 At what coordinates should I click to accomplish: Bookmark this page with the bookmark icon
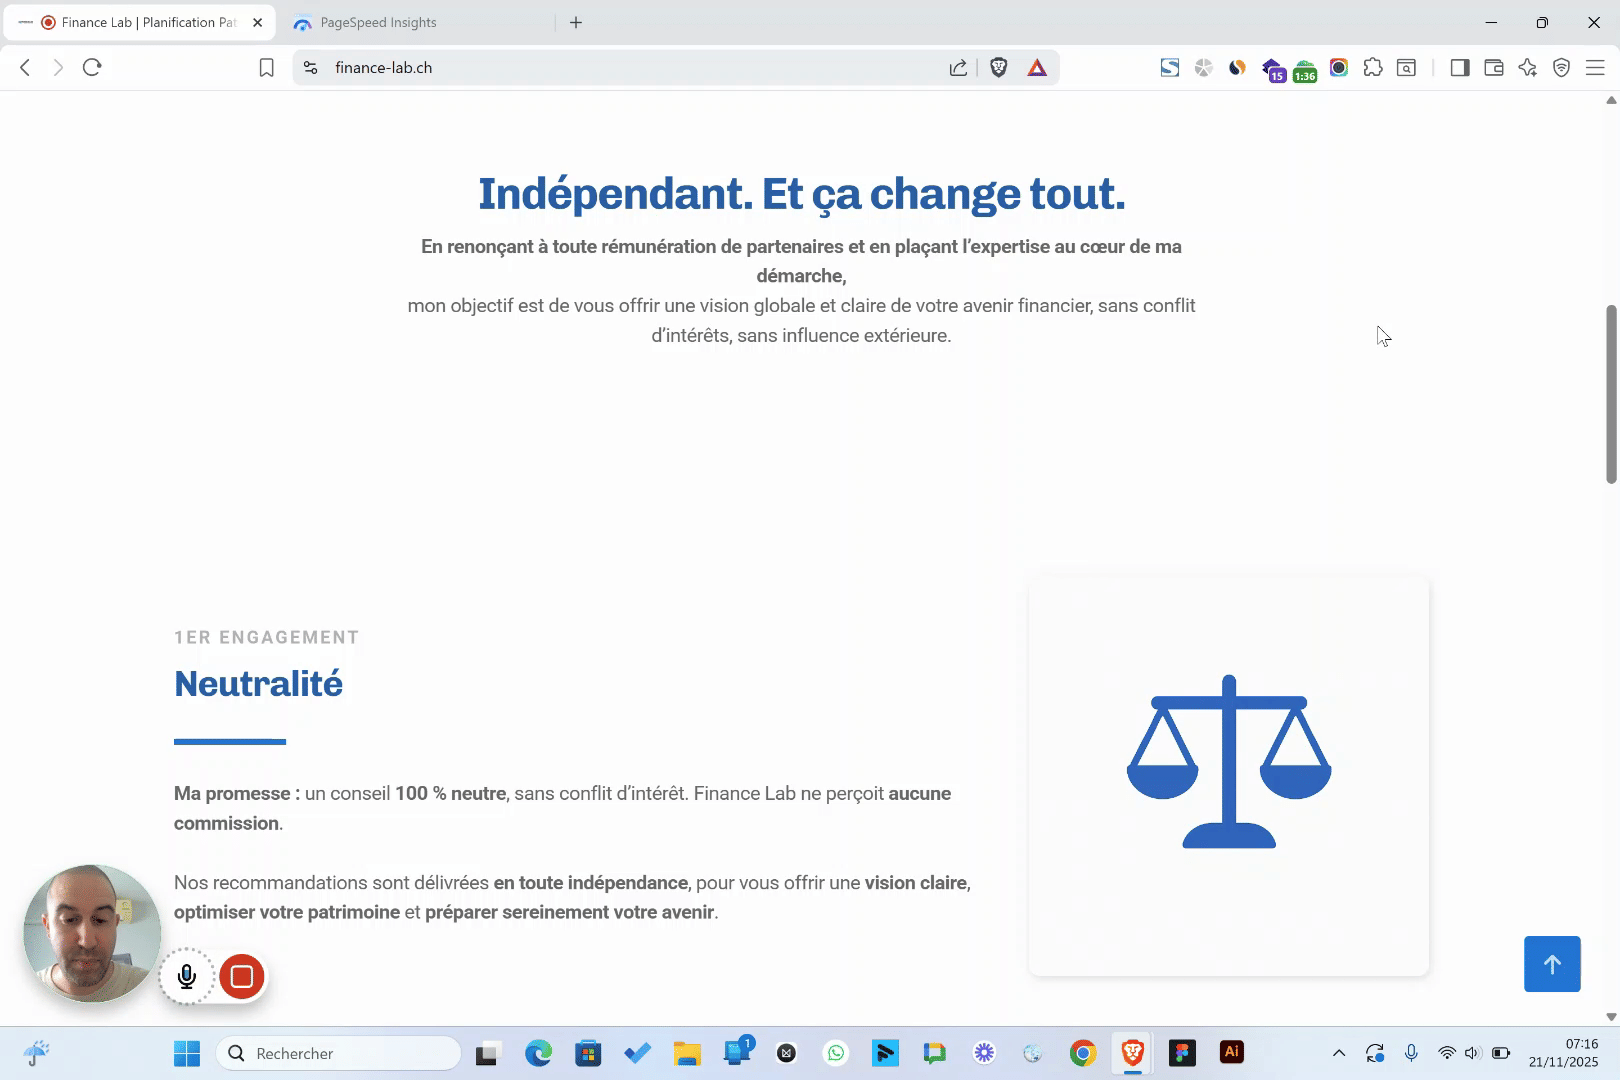[266, 67]
